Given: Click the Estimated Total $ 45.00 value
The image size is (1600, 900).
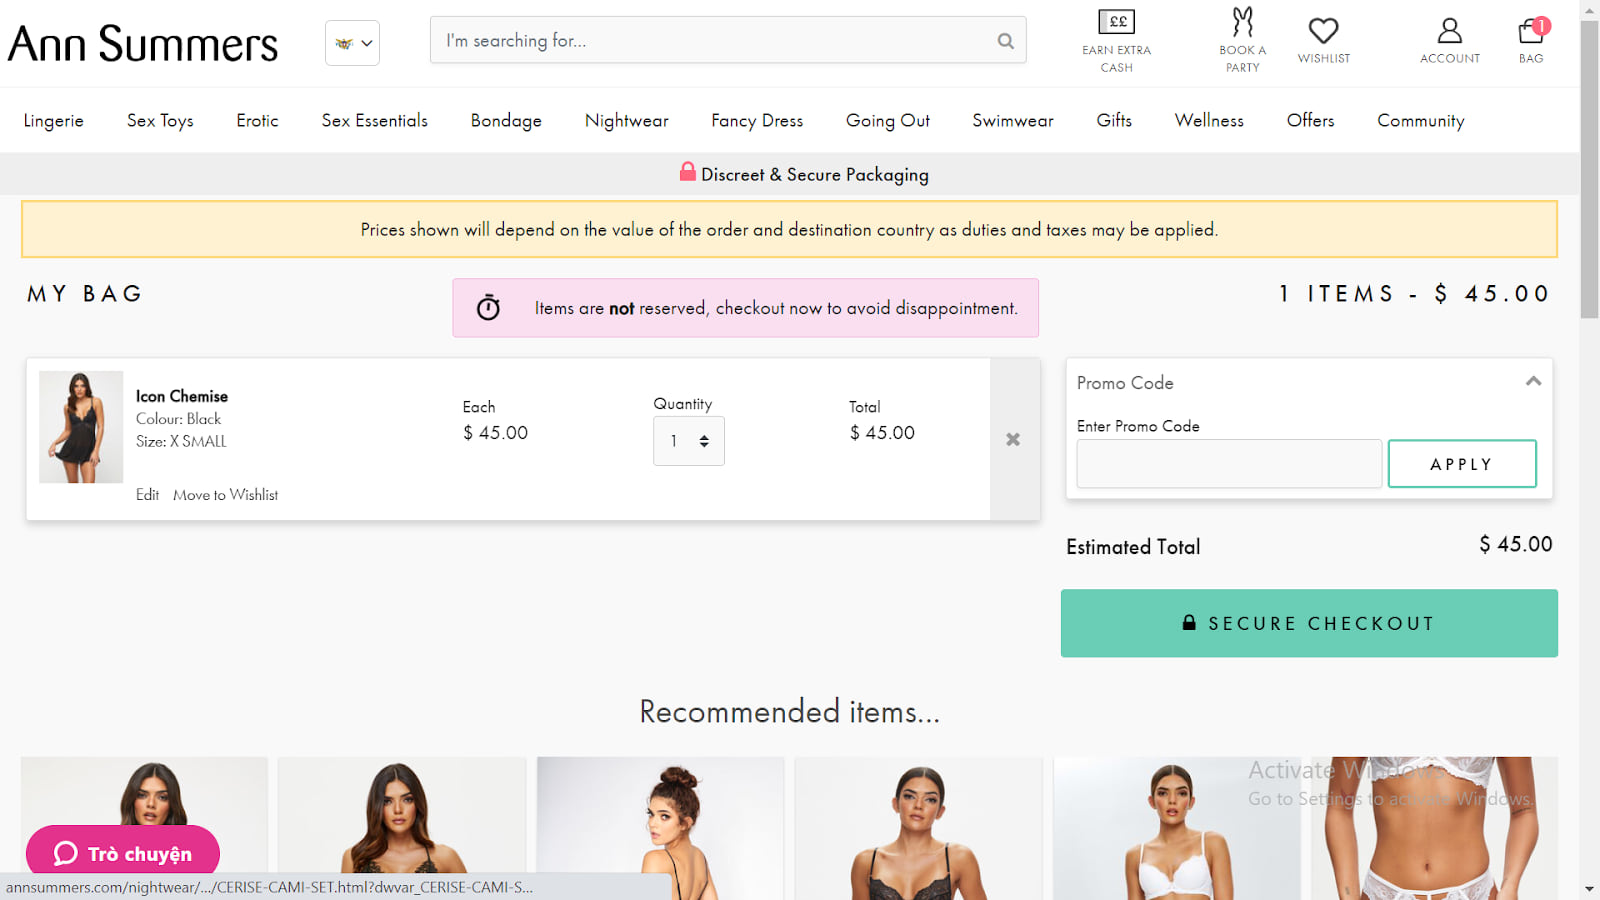Looking at the screenshot, I should pos(1516,545).
